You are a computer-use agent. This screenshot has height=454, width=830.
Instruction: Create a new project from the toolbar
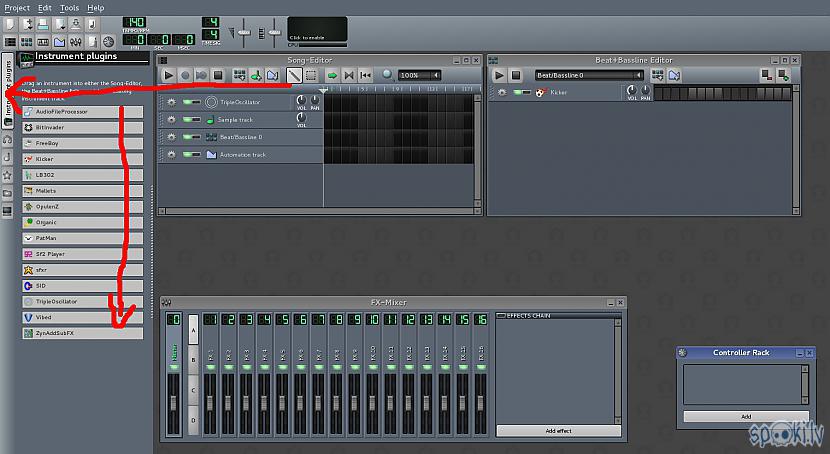click(x=10, y=24)
